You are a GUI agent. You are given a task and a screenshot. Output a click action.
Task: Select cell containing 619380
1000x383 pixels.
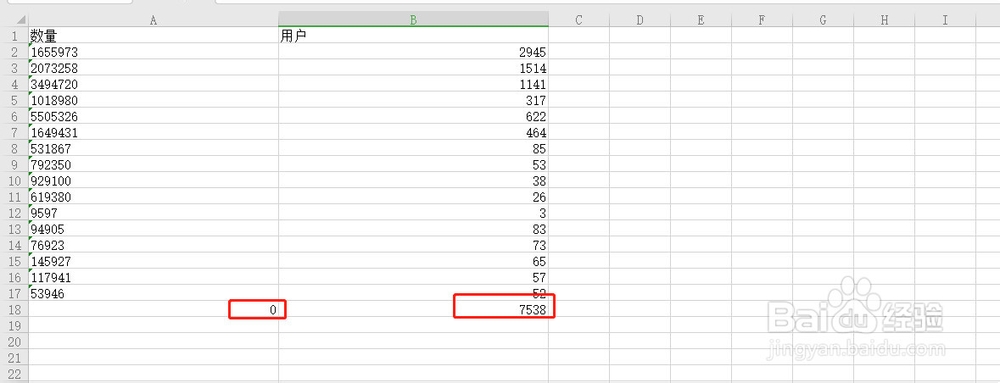coord(153,196)
